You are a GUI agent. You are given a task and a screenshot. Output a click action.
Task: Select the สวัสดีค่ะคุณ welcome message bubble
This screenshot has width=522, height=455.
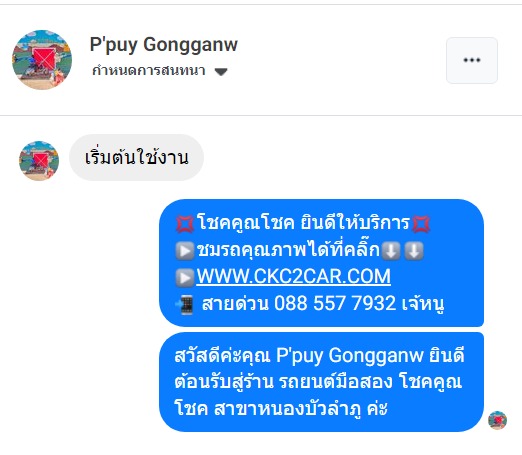(x=321, y=382)
